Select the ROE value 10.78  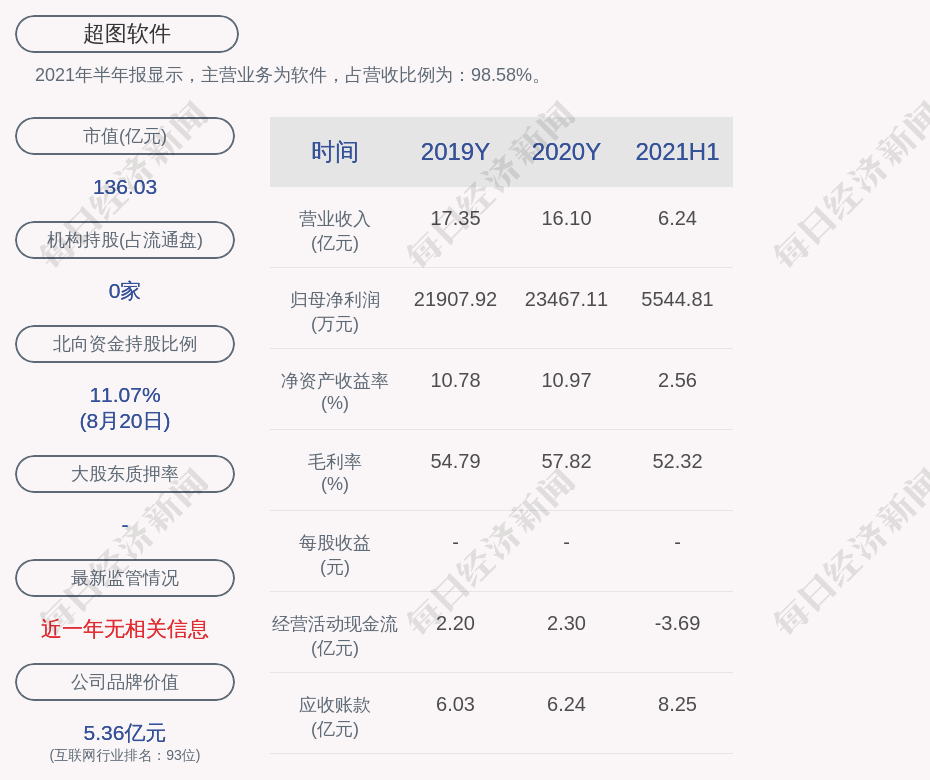[x=455, y=380]
